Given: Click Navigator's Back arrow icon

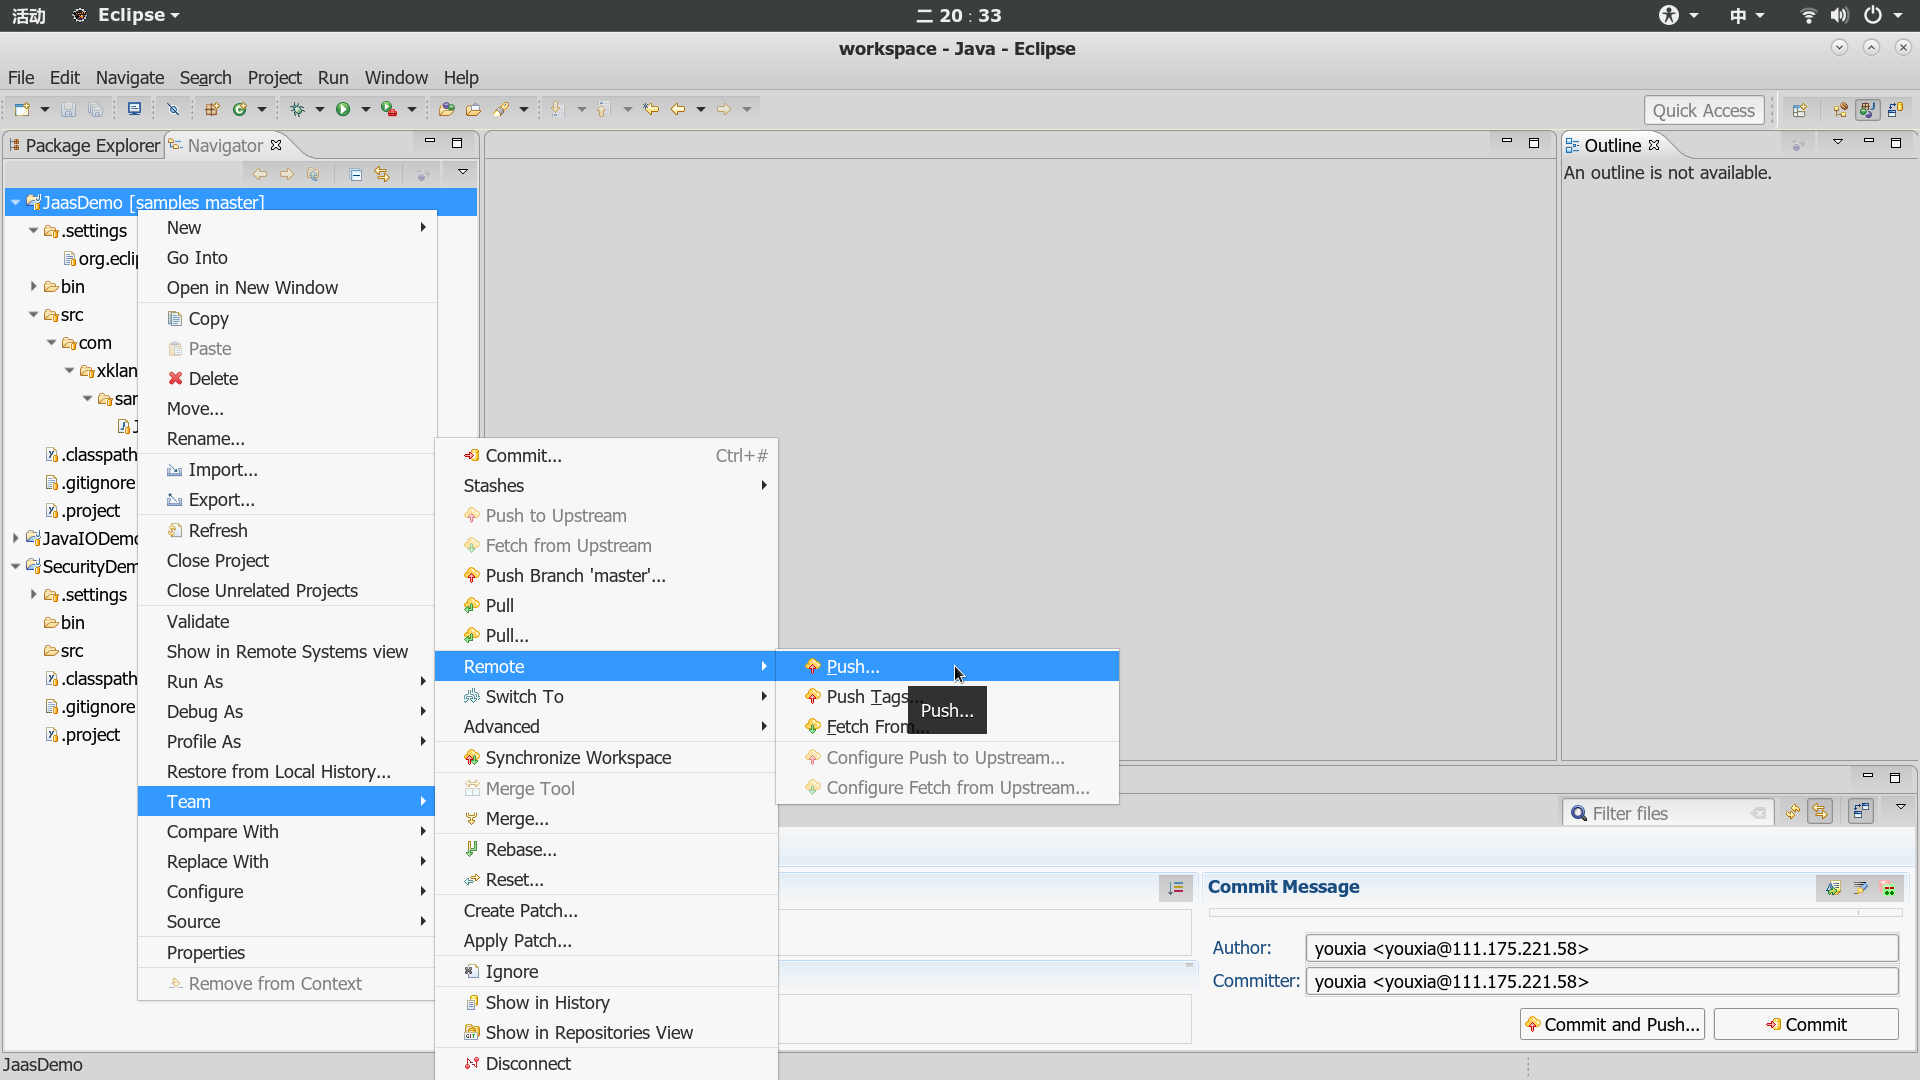Looking at the screenshot, I should pos(260,174).
